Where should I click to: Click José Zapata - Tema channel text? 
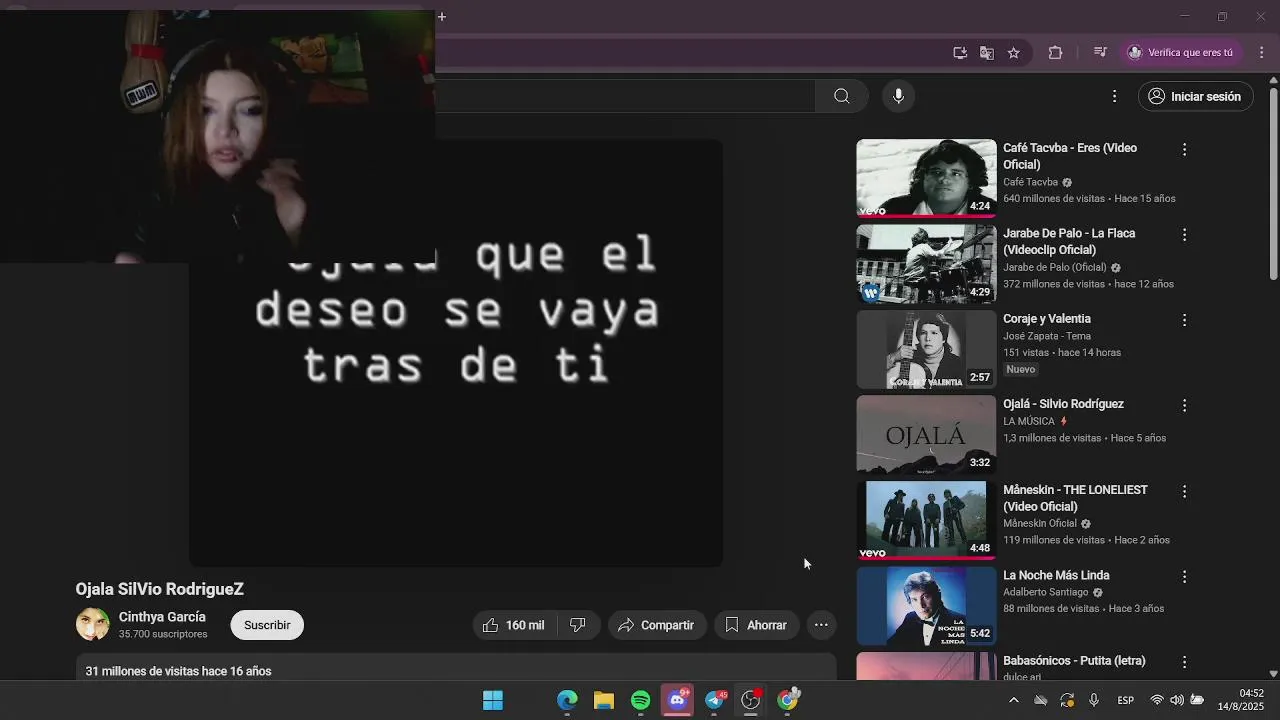tap(1047, 336)
